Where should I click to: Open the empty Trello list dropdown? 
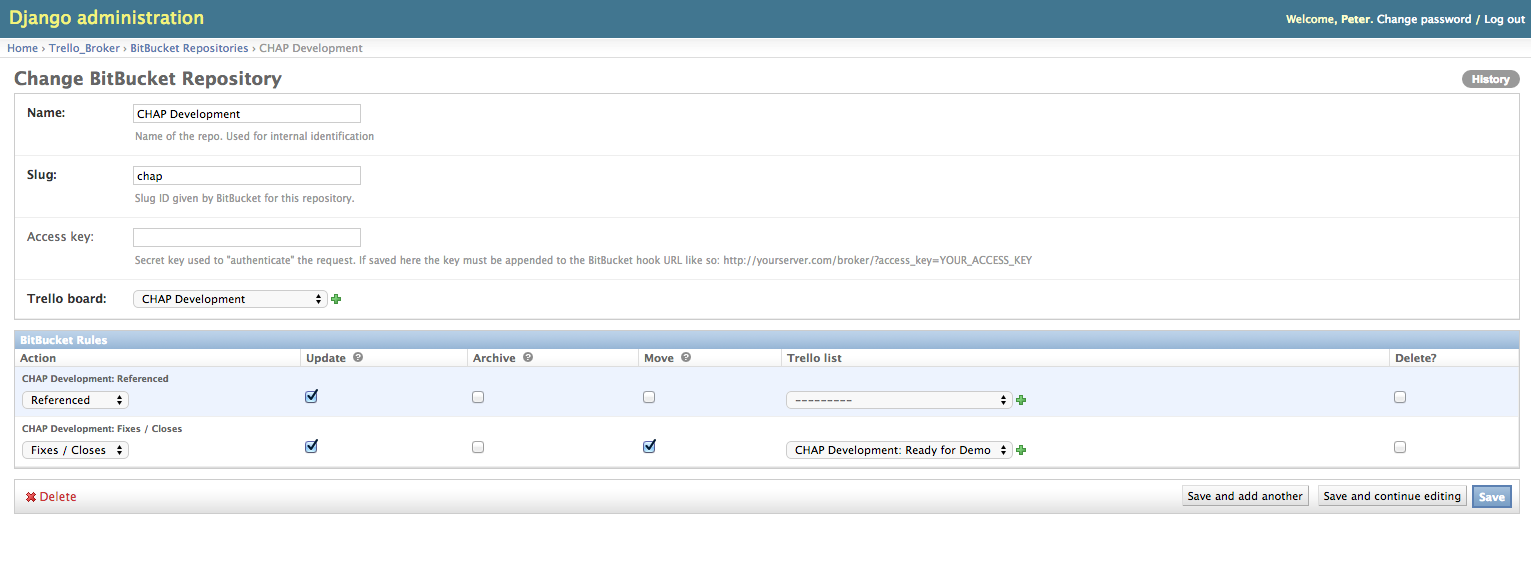click(x=899, y=400)
